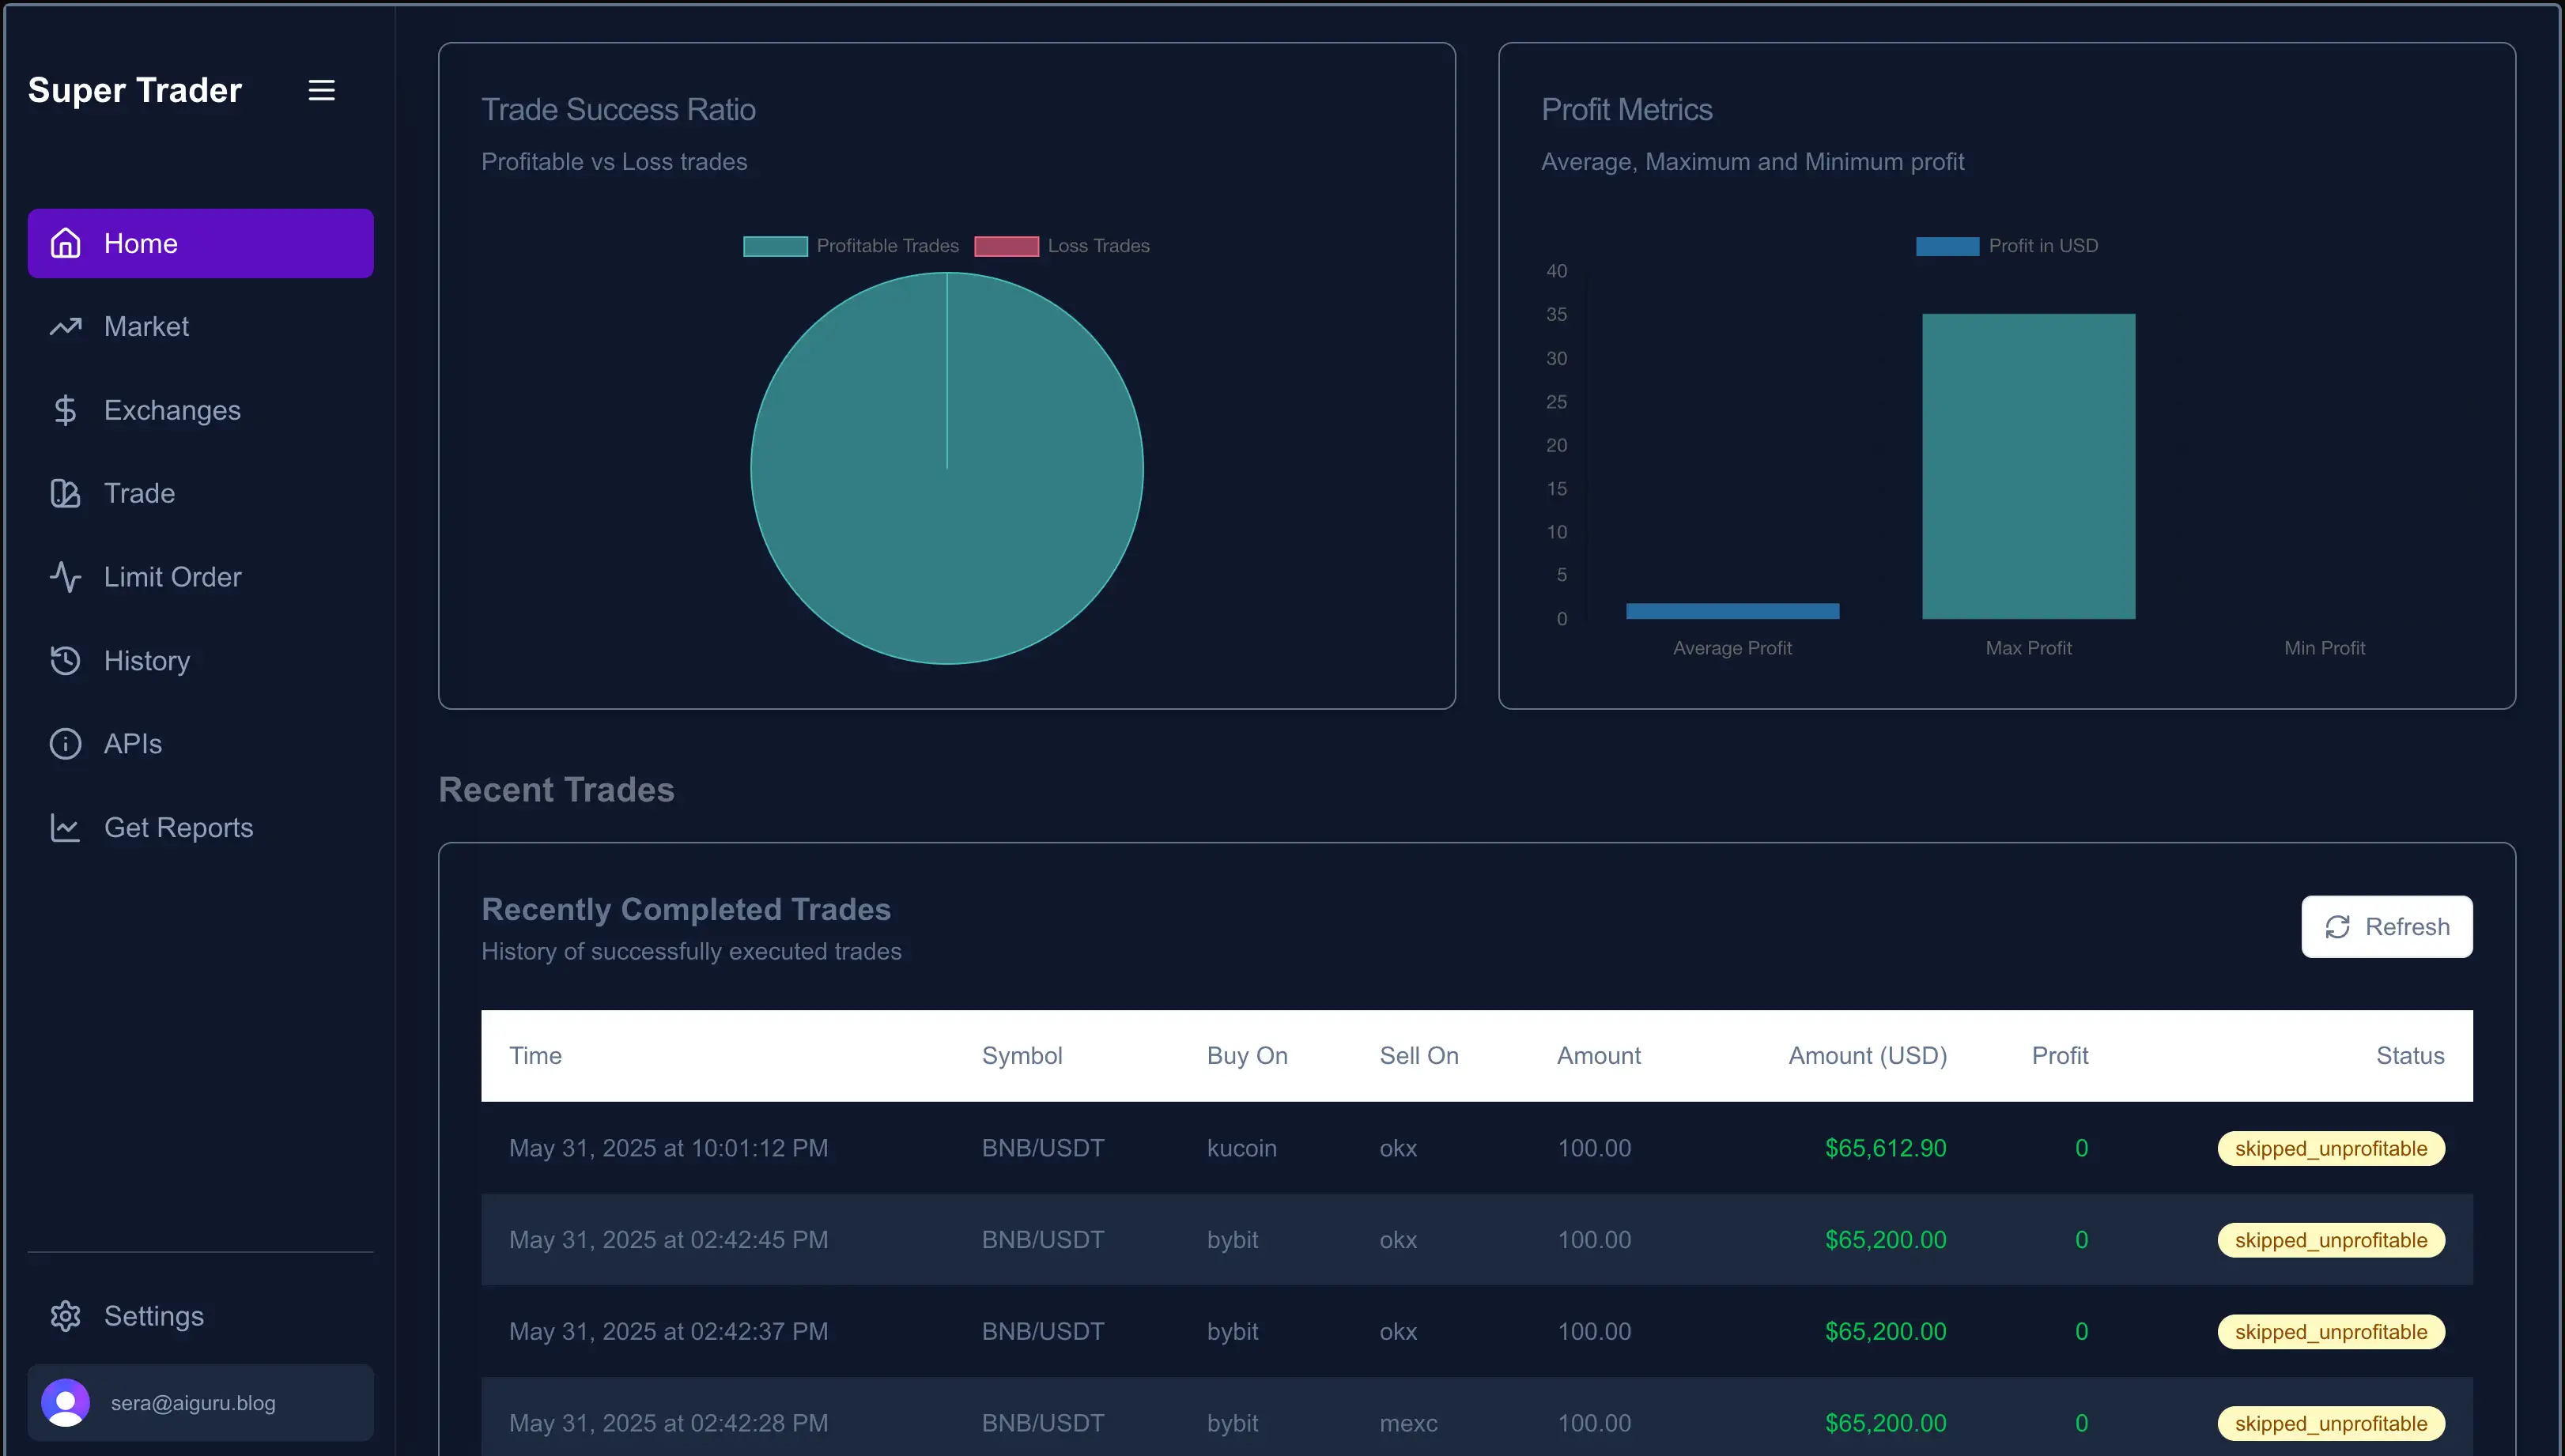Click the Refresh button above the trades table
The height and width of the screenshot is (1456, 2565).
(x=2386, y=926)
